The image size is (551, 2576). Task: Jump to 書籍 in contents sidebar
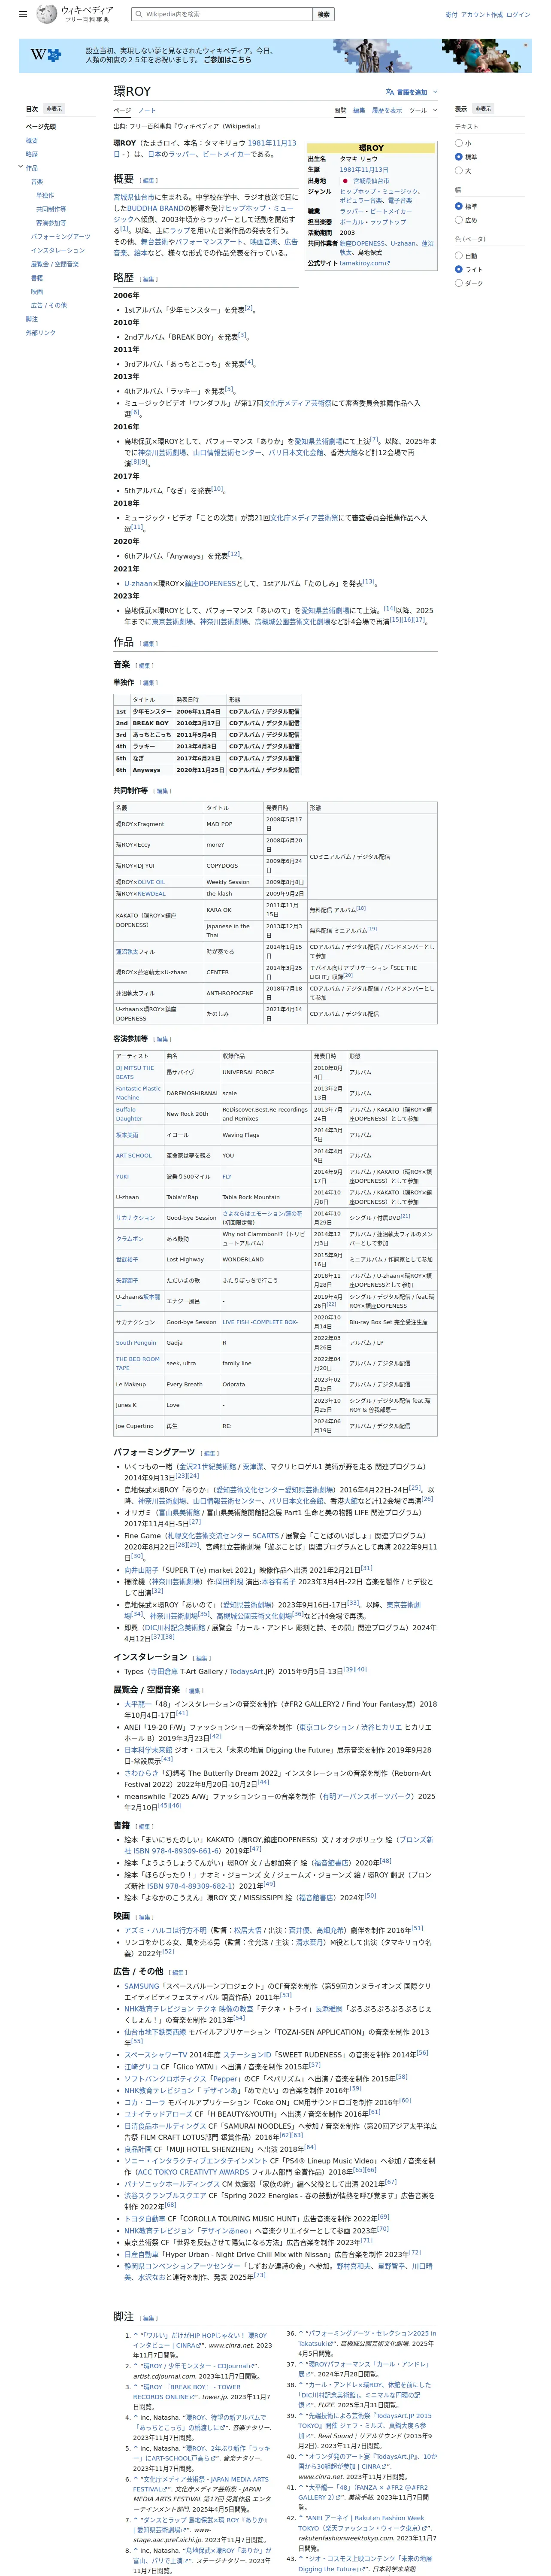point(37,278)
